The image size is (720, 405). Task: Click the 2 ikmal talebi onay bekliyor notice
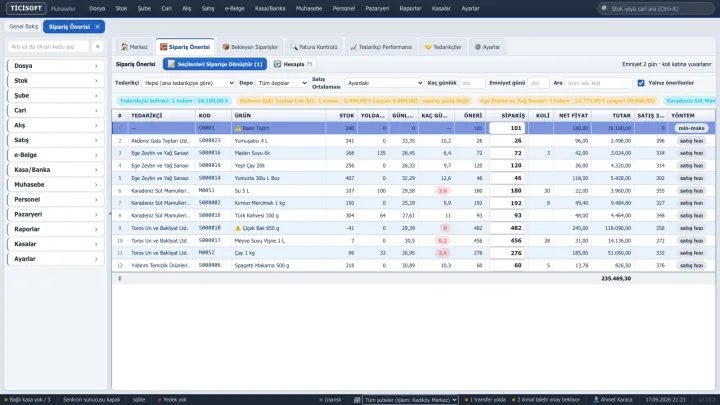pos(546,400)
